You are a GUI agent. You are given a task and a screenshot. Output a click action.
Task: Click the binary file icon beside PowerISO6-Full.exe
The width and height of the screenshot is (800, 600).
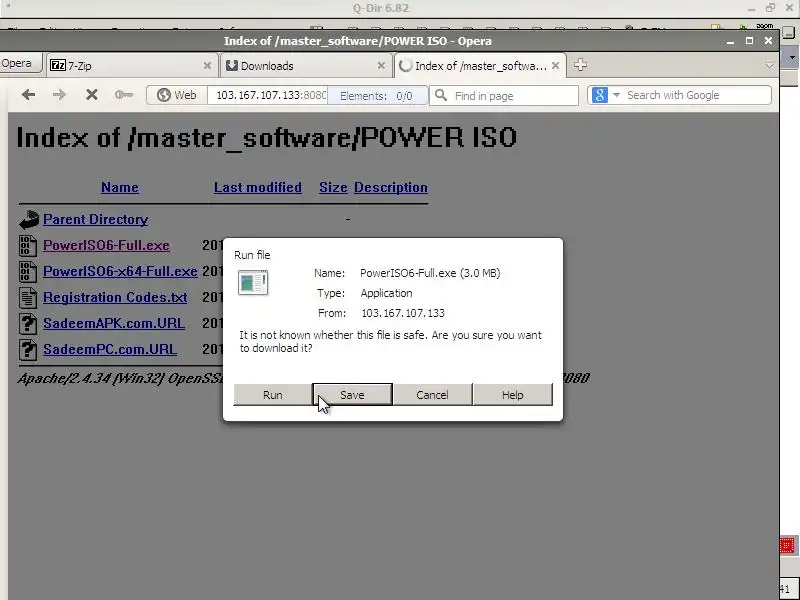point(28,245)
